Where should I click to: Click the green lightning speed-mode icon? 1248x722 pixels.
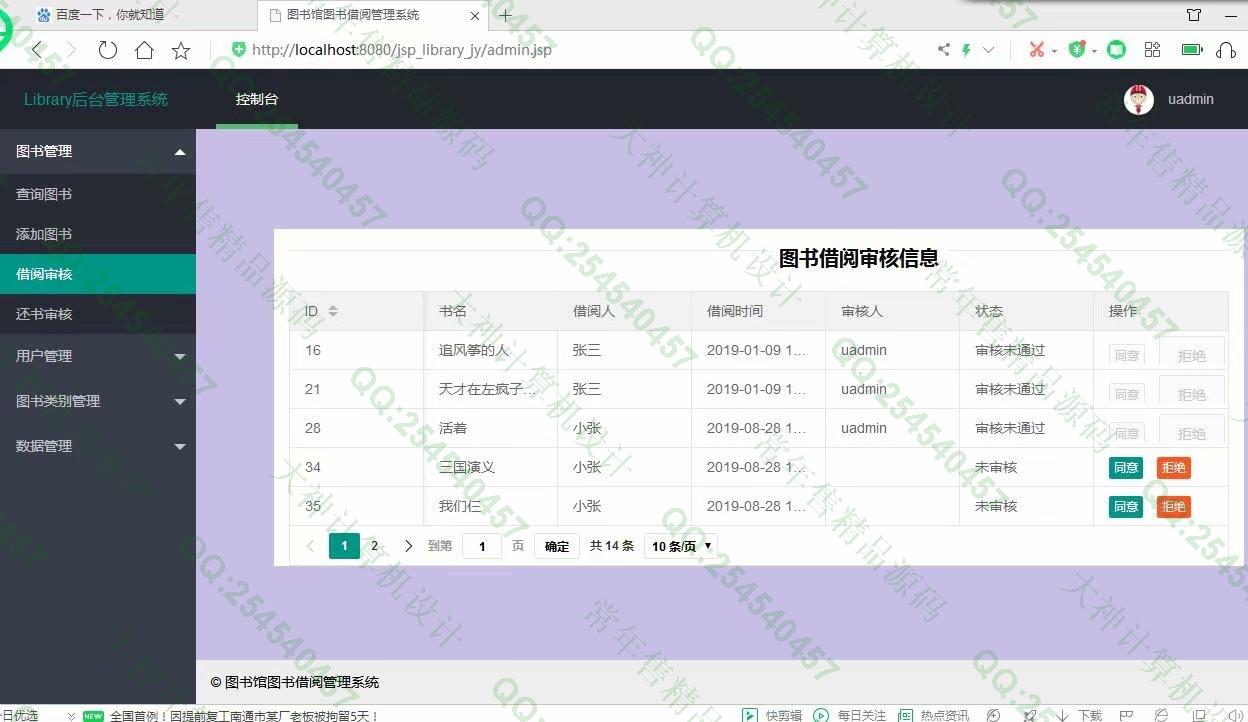pos(967,50)
